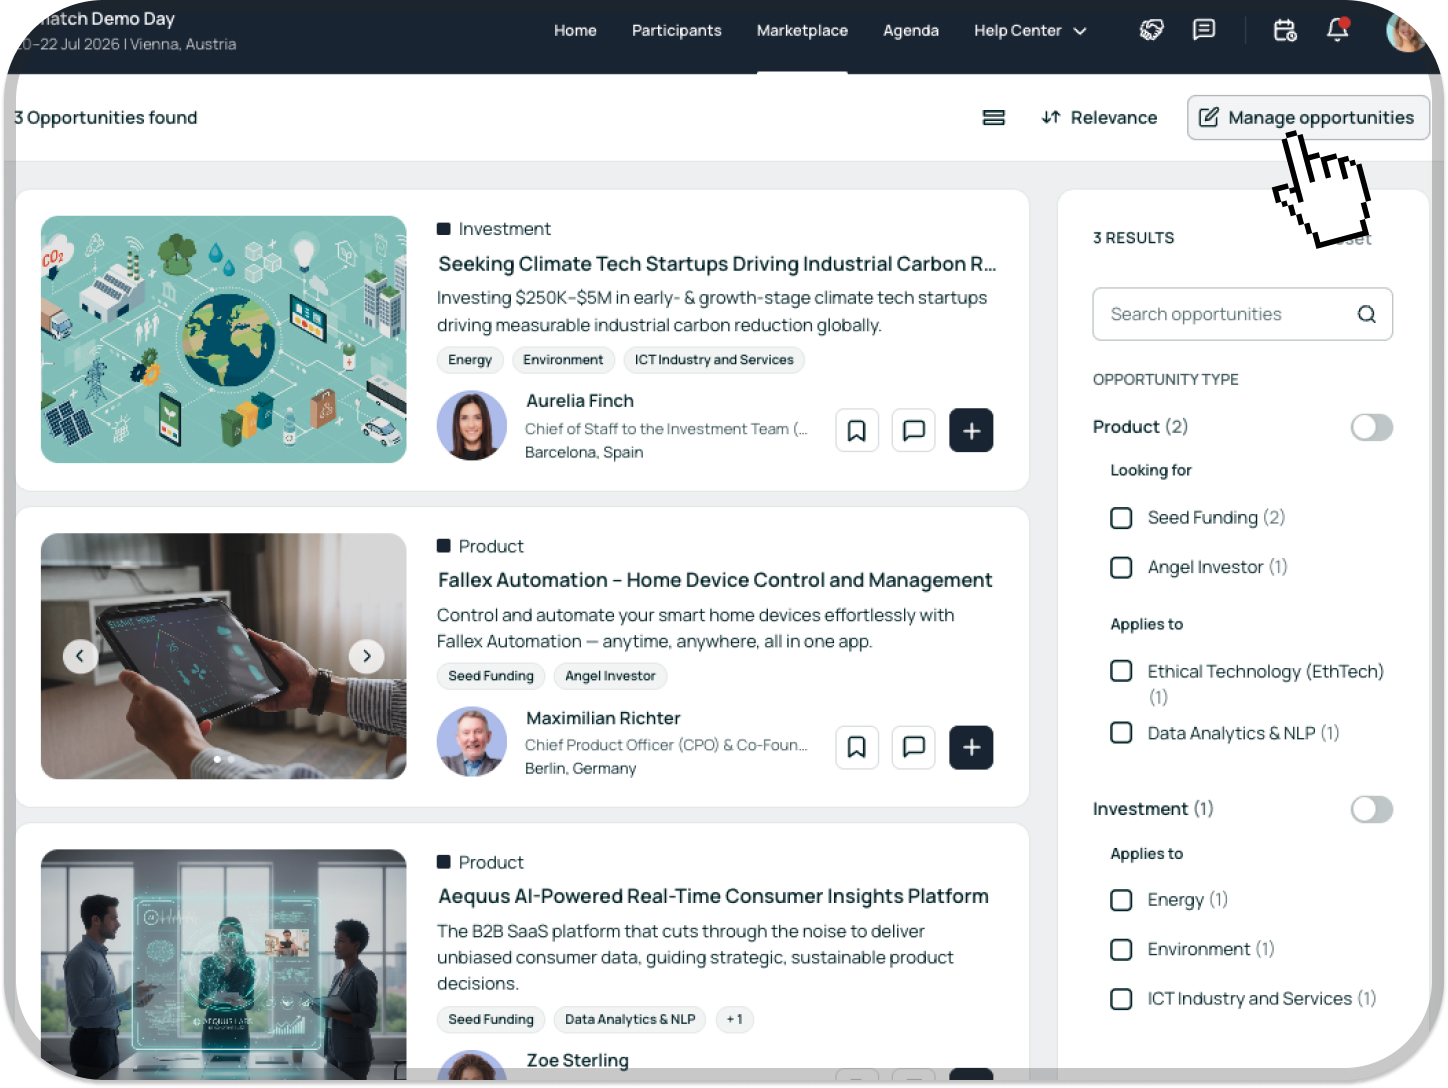Switch to list view layout icon
The height and width of the screenshot is (1088, 1448).
pyautogui.click(x=994, y=118)
